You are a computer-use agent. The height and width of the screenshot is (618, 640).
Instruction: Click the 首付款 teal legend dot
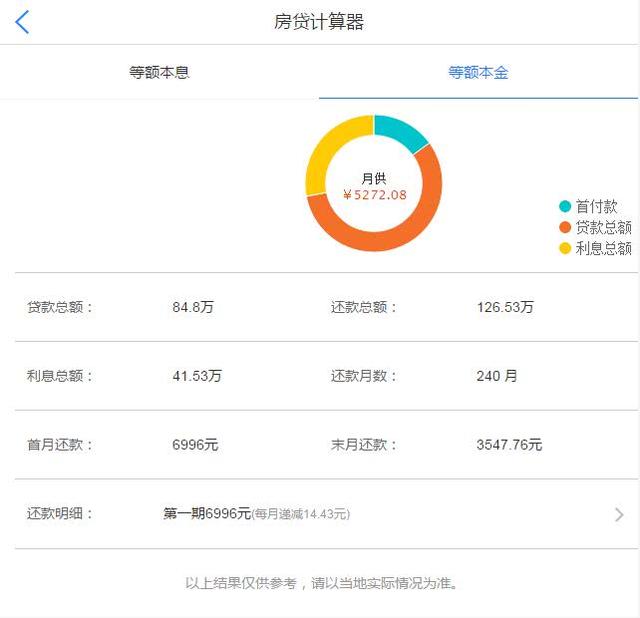pyautogui.click(x=565, y=207)
